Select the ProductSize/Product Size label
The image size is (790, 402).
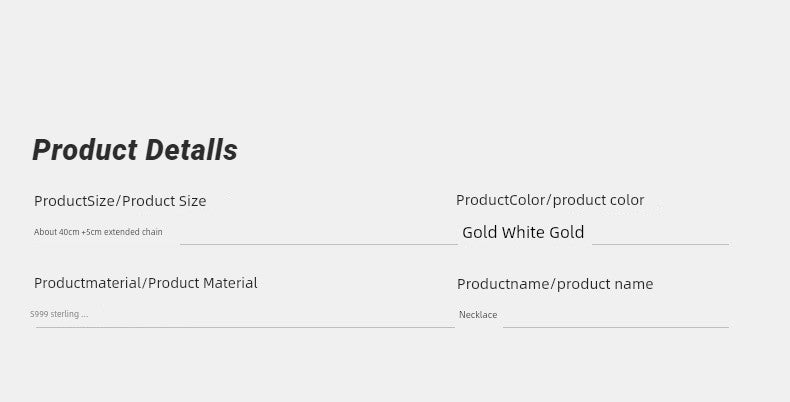[120, 201]
